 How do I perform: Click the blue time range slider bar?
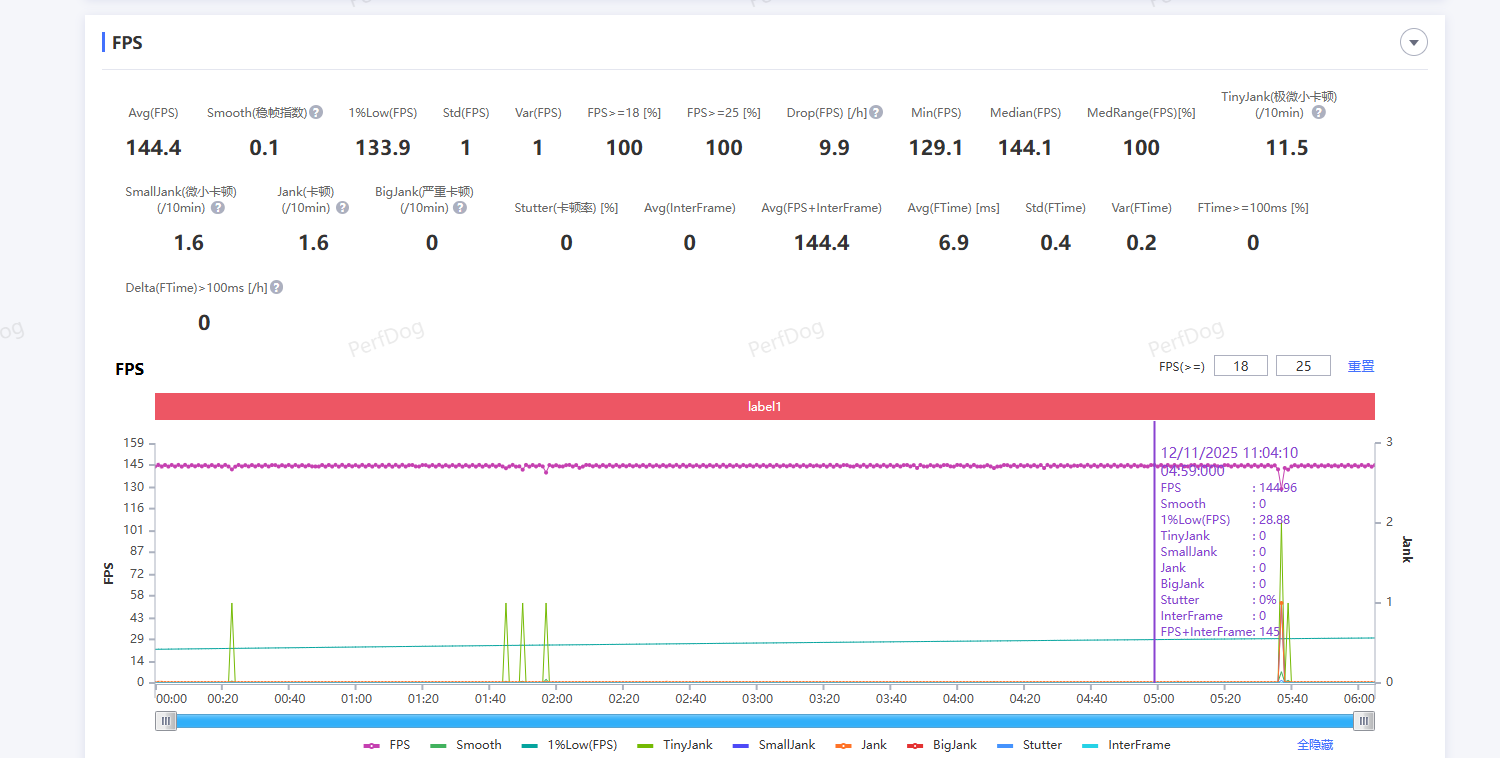(765, 721)
